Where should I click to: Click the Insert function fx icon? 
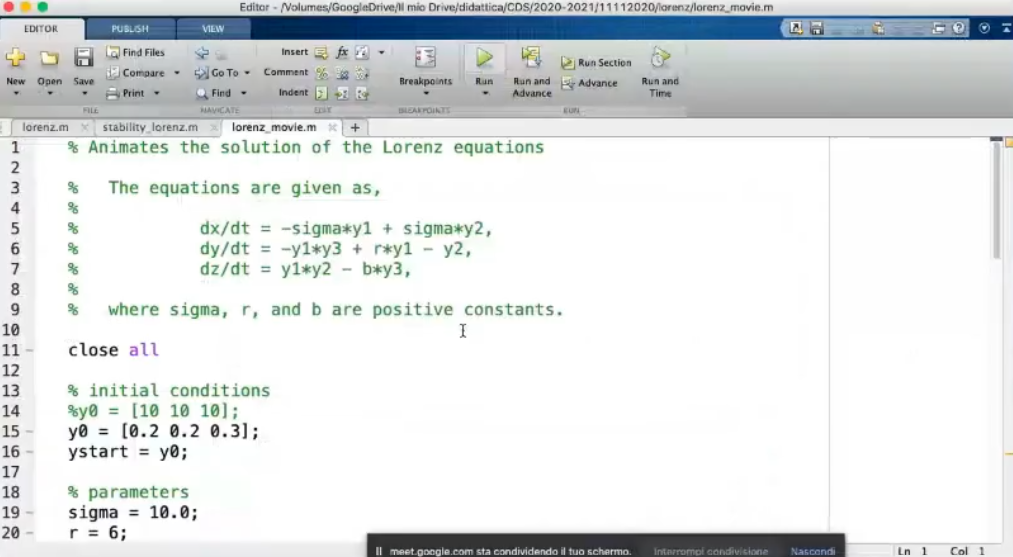point(342,52)
